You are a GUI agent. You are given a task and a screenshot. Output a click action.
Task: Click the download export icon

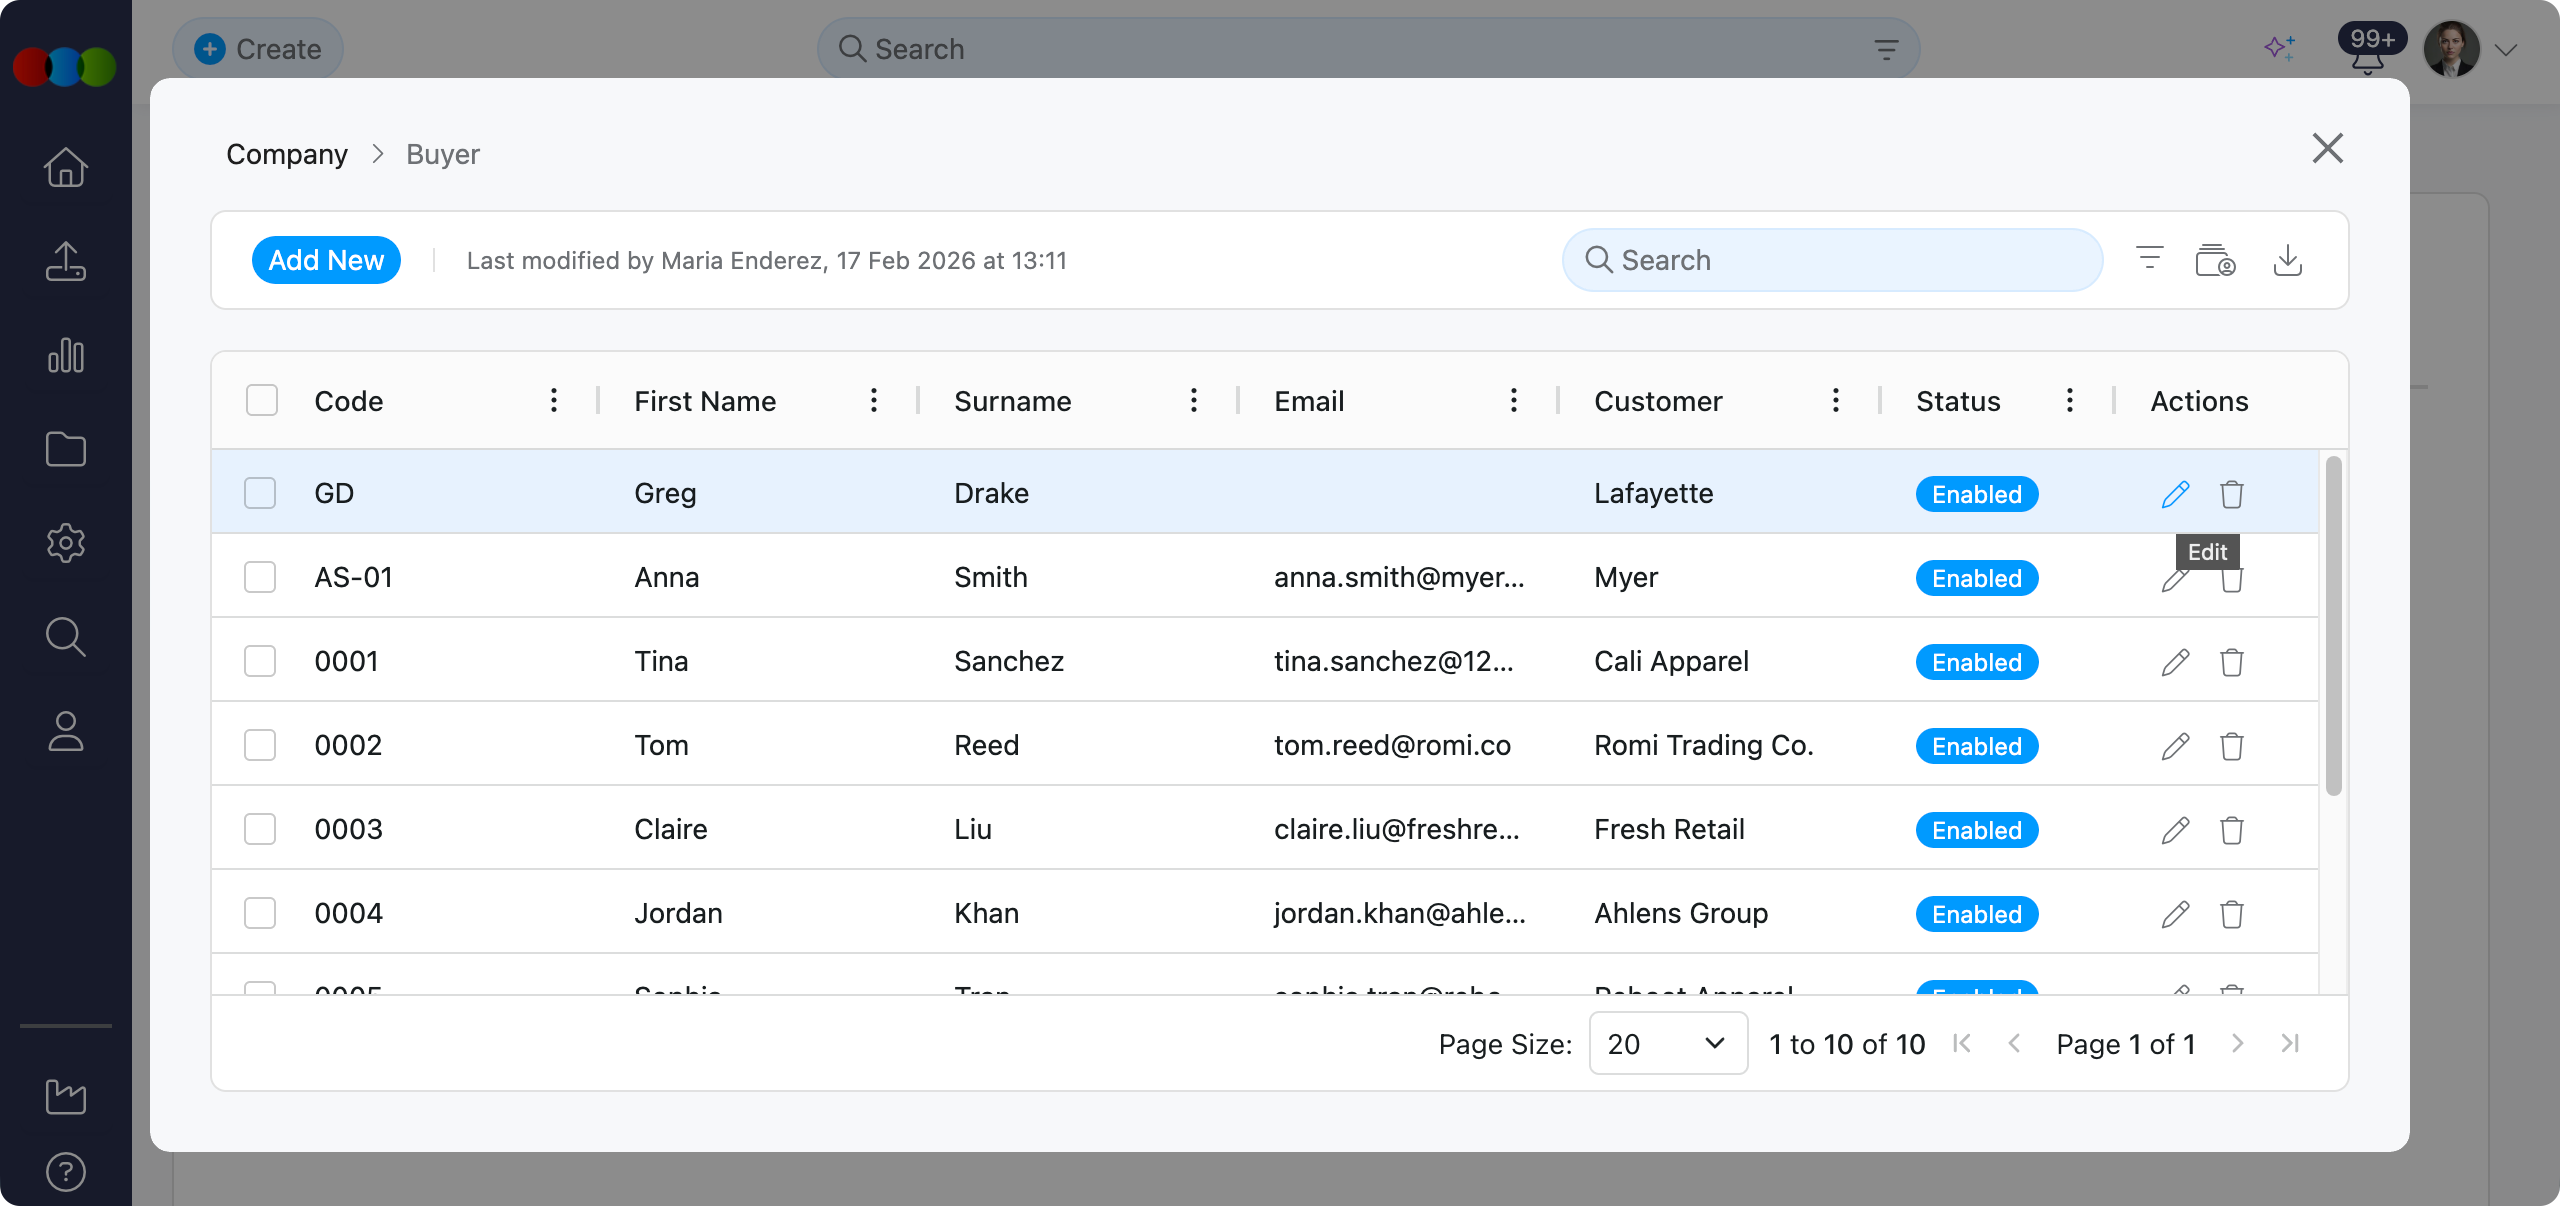[2287, 261]
